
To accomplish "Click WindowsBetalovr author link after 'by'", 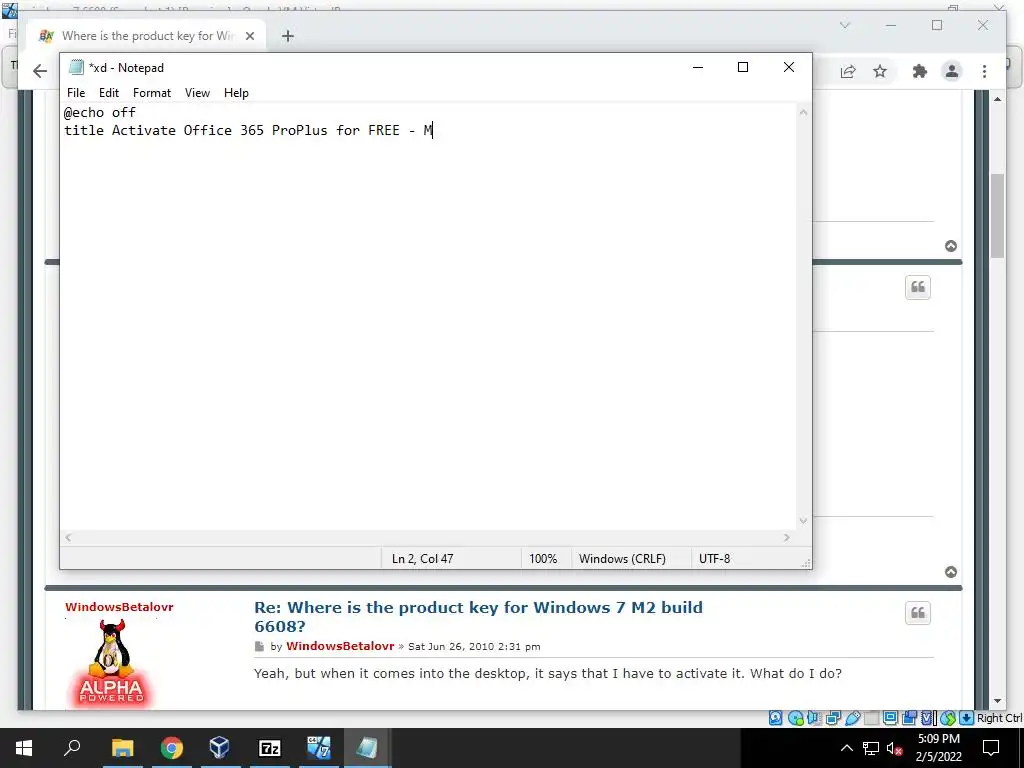I will click(340, 646).
